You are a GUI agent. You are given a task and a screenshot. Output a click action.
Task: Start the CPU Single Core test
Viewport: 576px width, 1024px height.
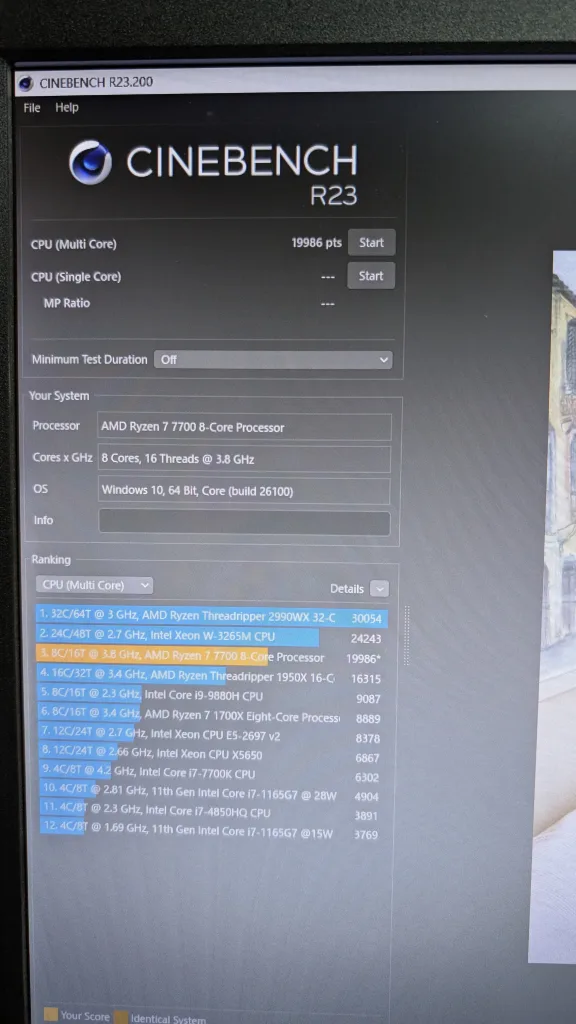point(371,276)
